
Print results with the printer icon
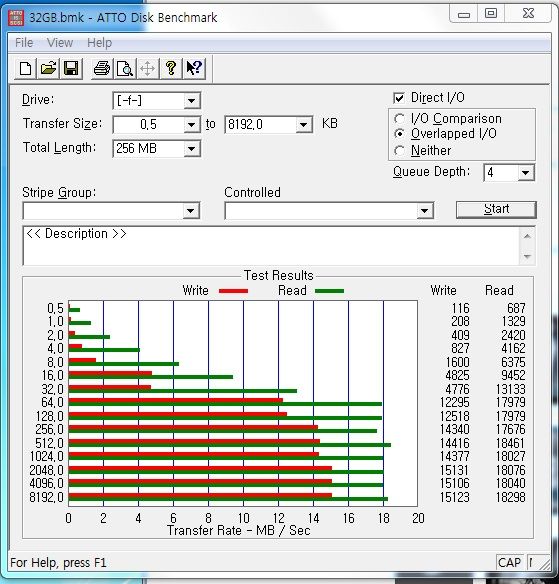pyautogui.click(x=102, y=69)
